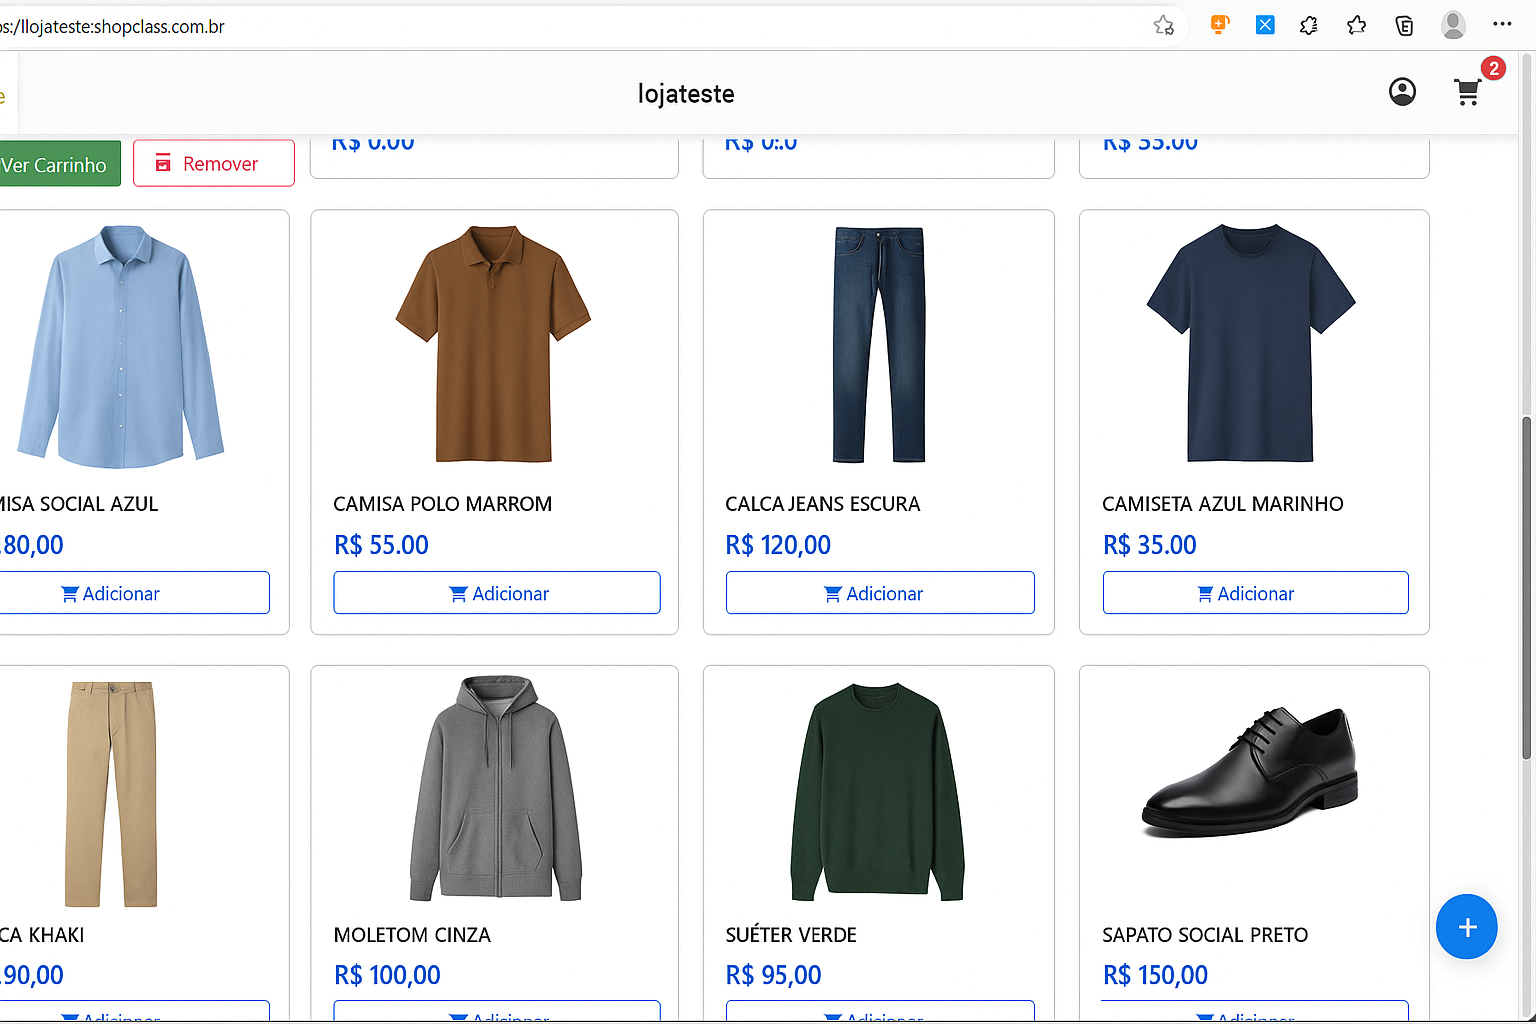The height and width of the screenshot is (1024, 1536).
Task: Open the browser collections icon
Action: (x=1404, y=26)
